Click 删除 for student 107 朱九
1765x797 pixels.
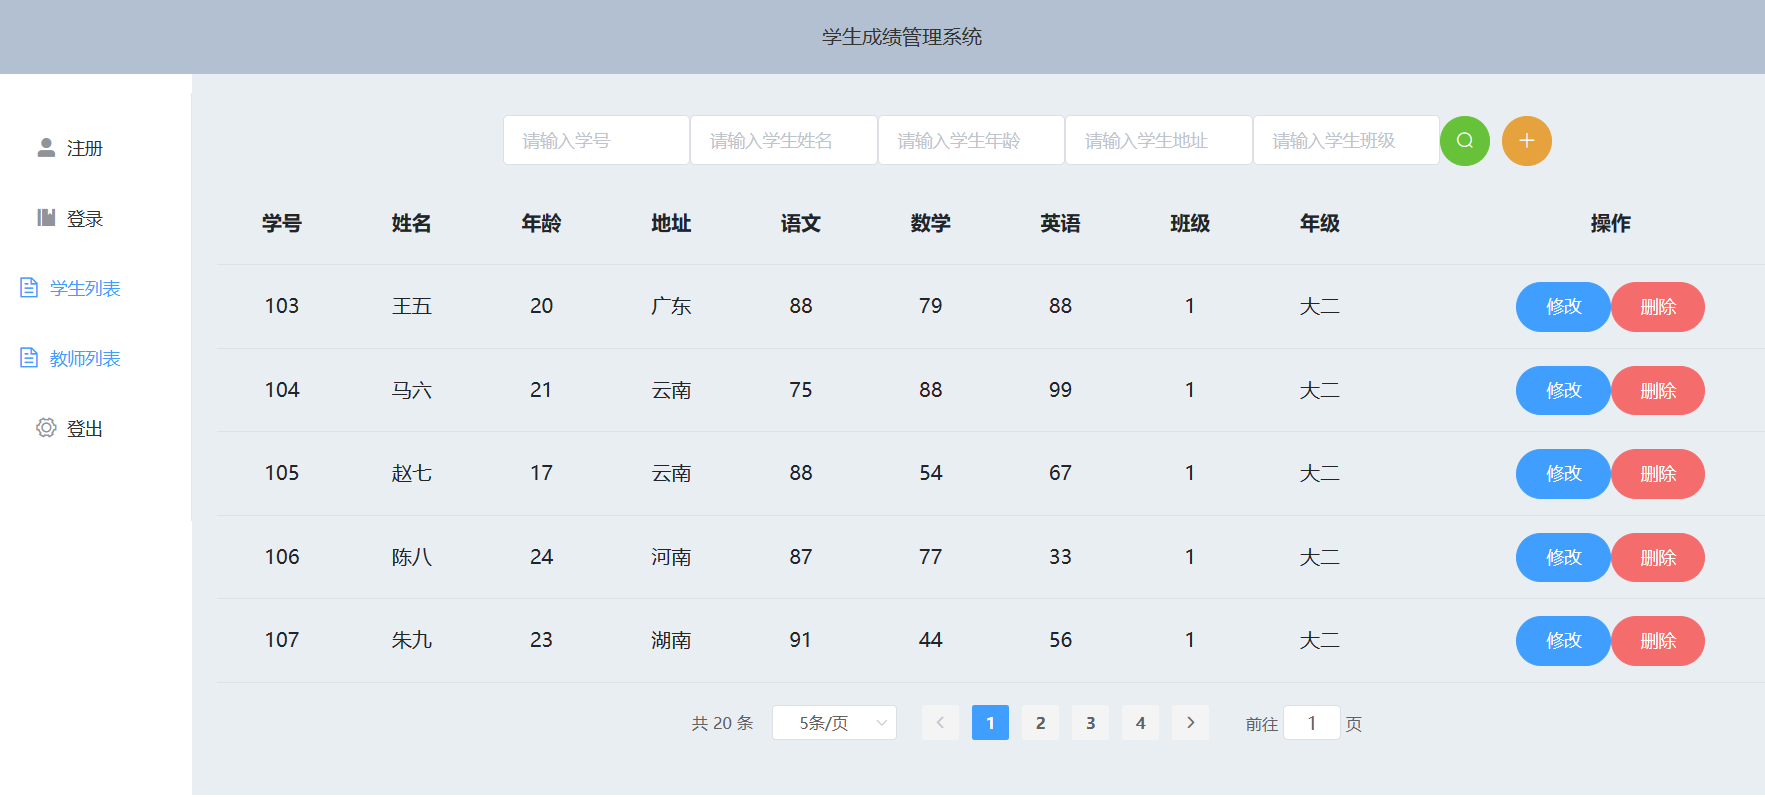(1658, 641)
